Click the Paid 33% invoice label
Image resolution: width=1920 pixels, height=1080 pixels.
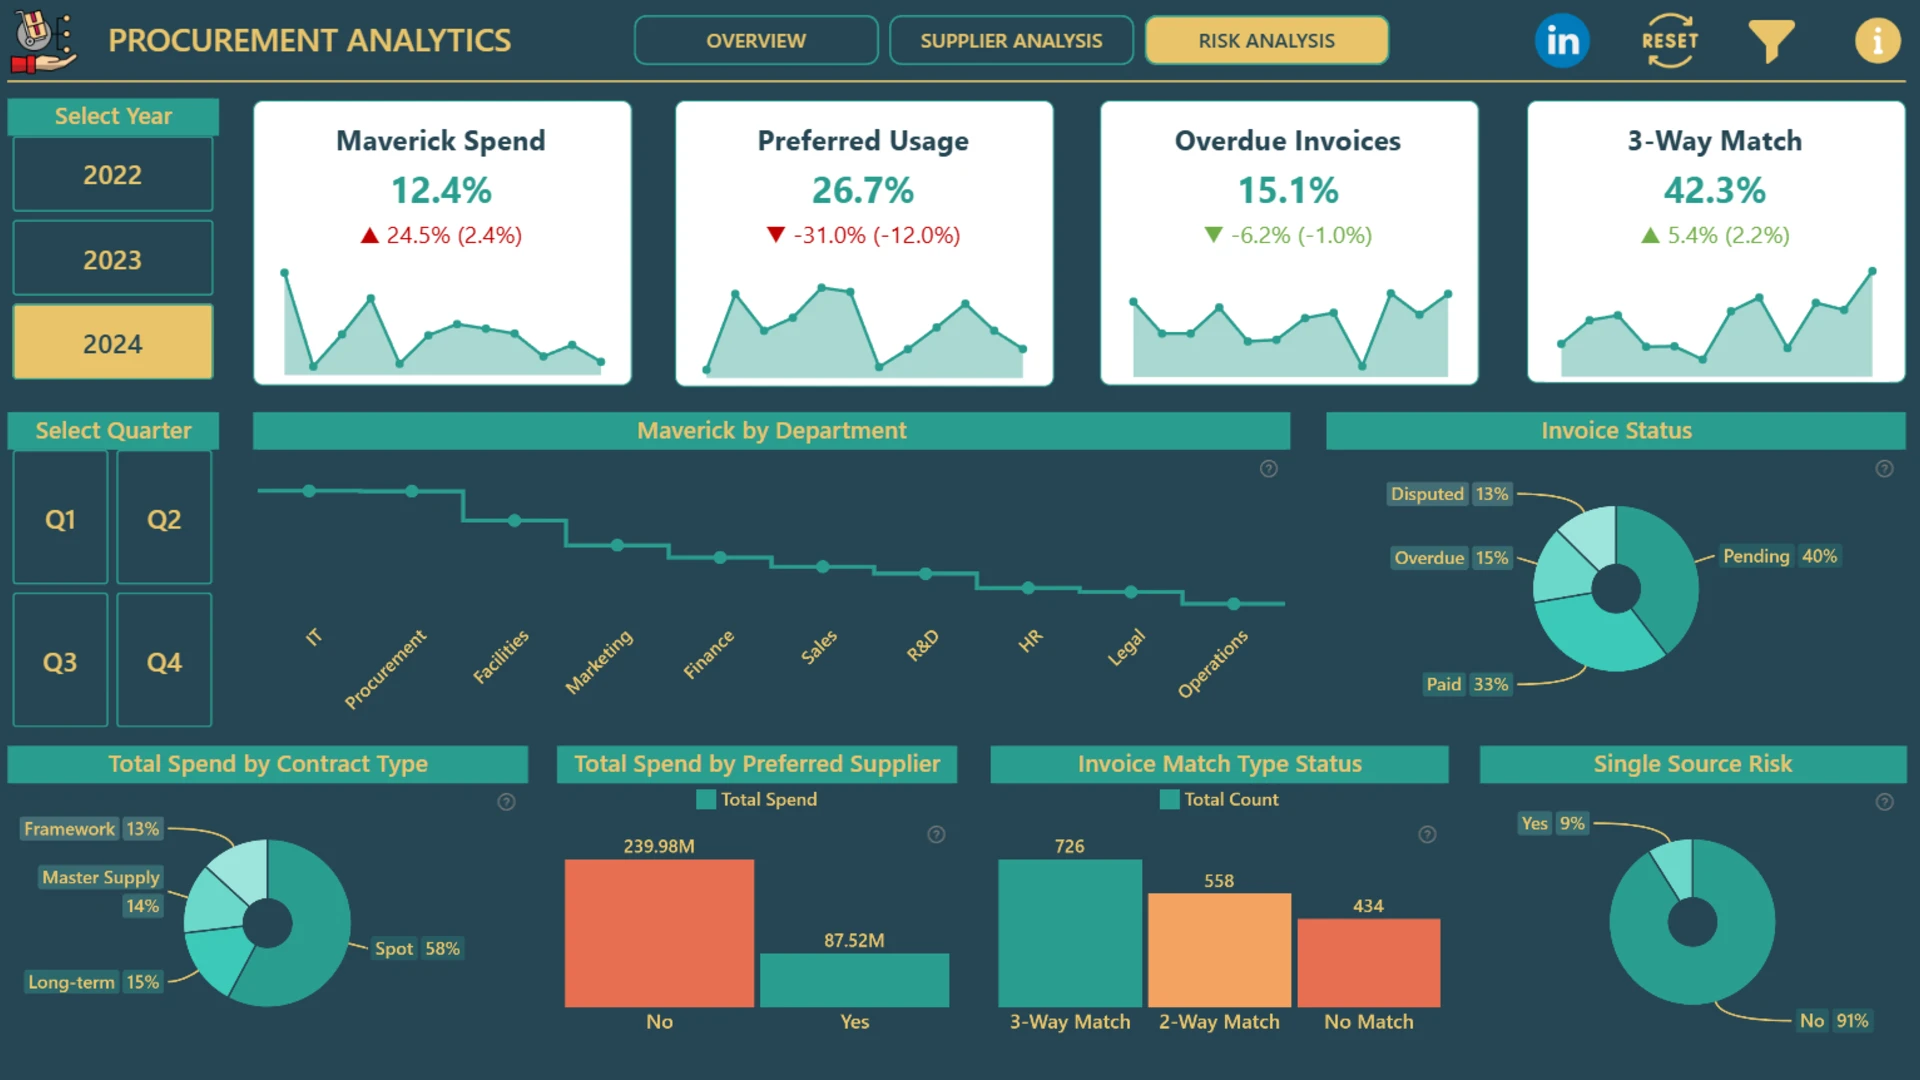[x=1467, y=684]
